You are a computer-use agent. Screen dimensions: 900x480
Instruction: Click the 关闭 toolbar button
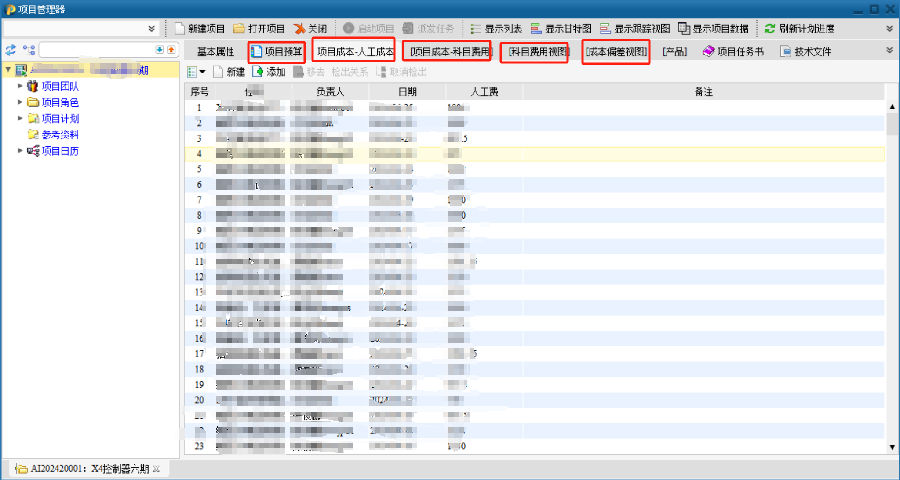click(311, 28)
